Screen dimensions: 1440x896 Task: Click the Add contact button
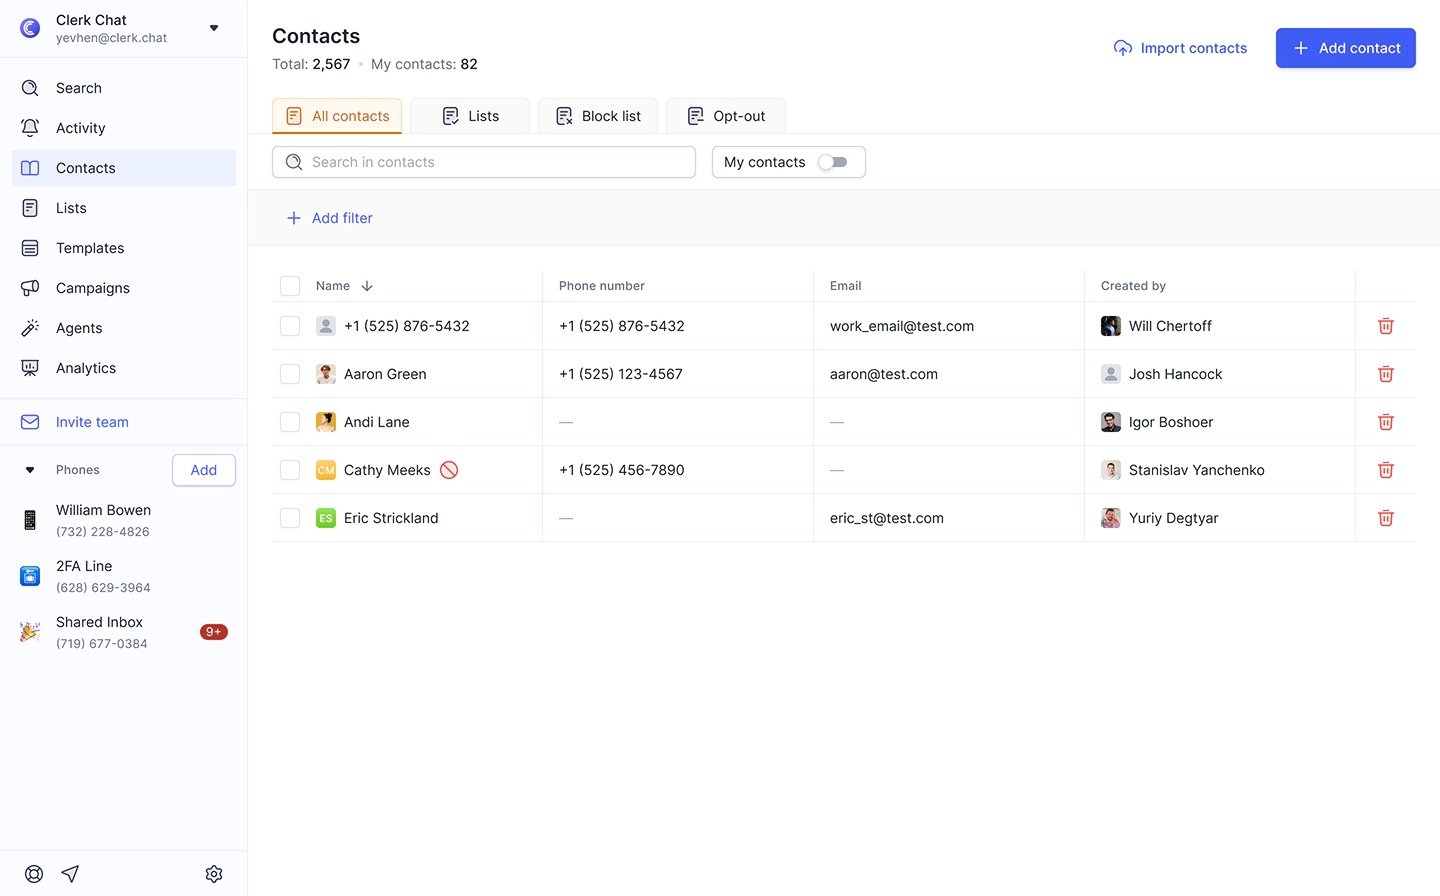point(1345,48)
